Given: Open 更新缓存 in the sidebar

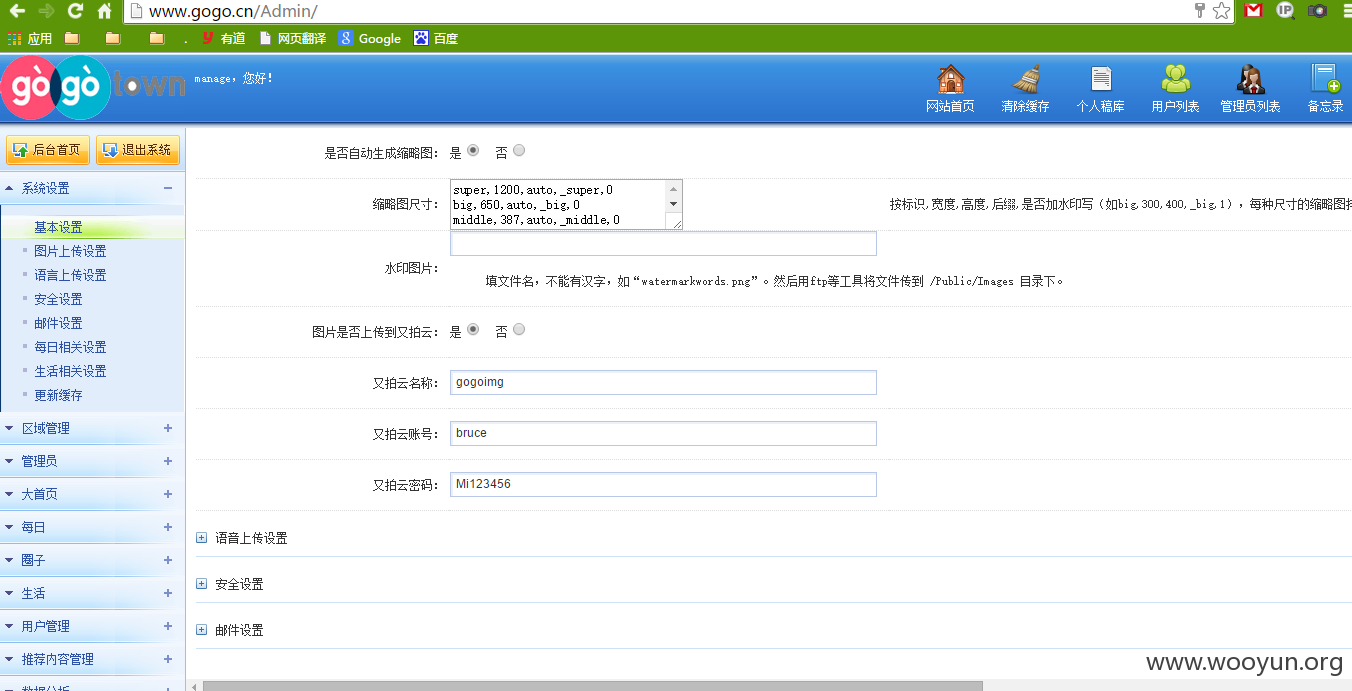Looking at the screenshot, I should click(58, 395).
